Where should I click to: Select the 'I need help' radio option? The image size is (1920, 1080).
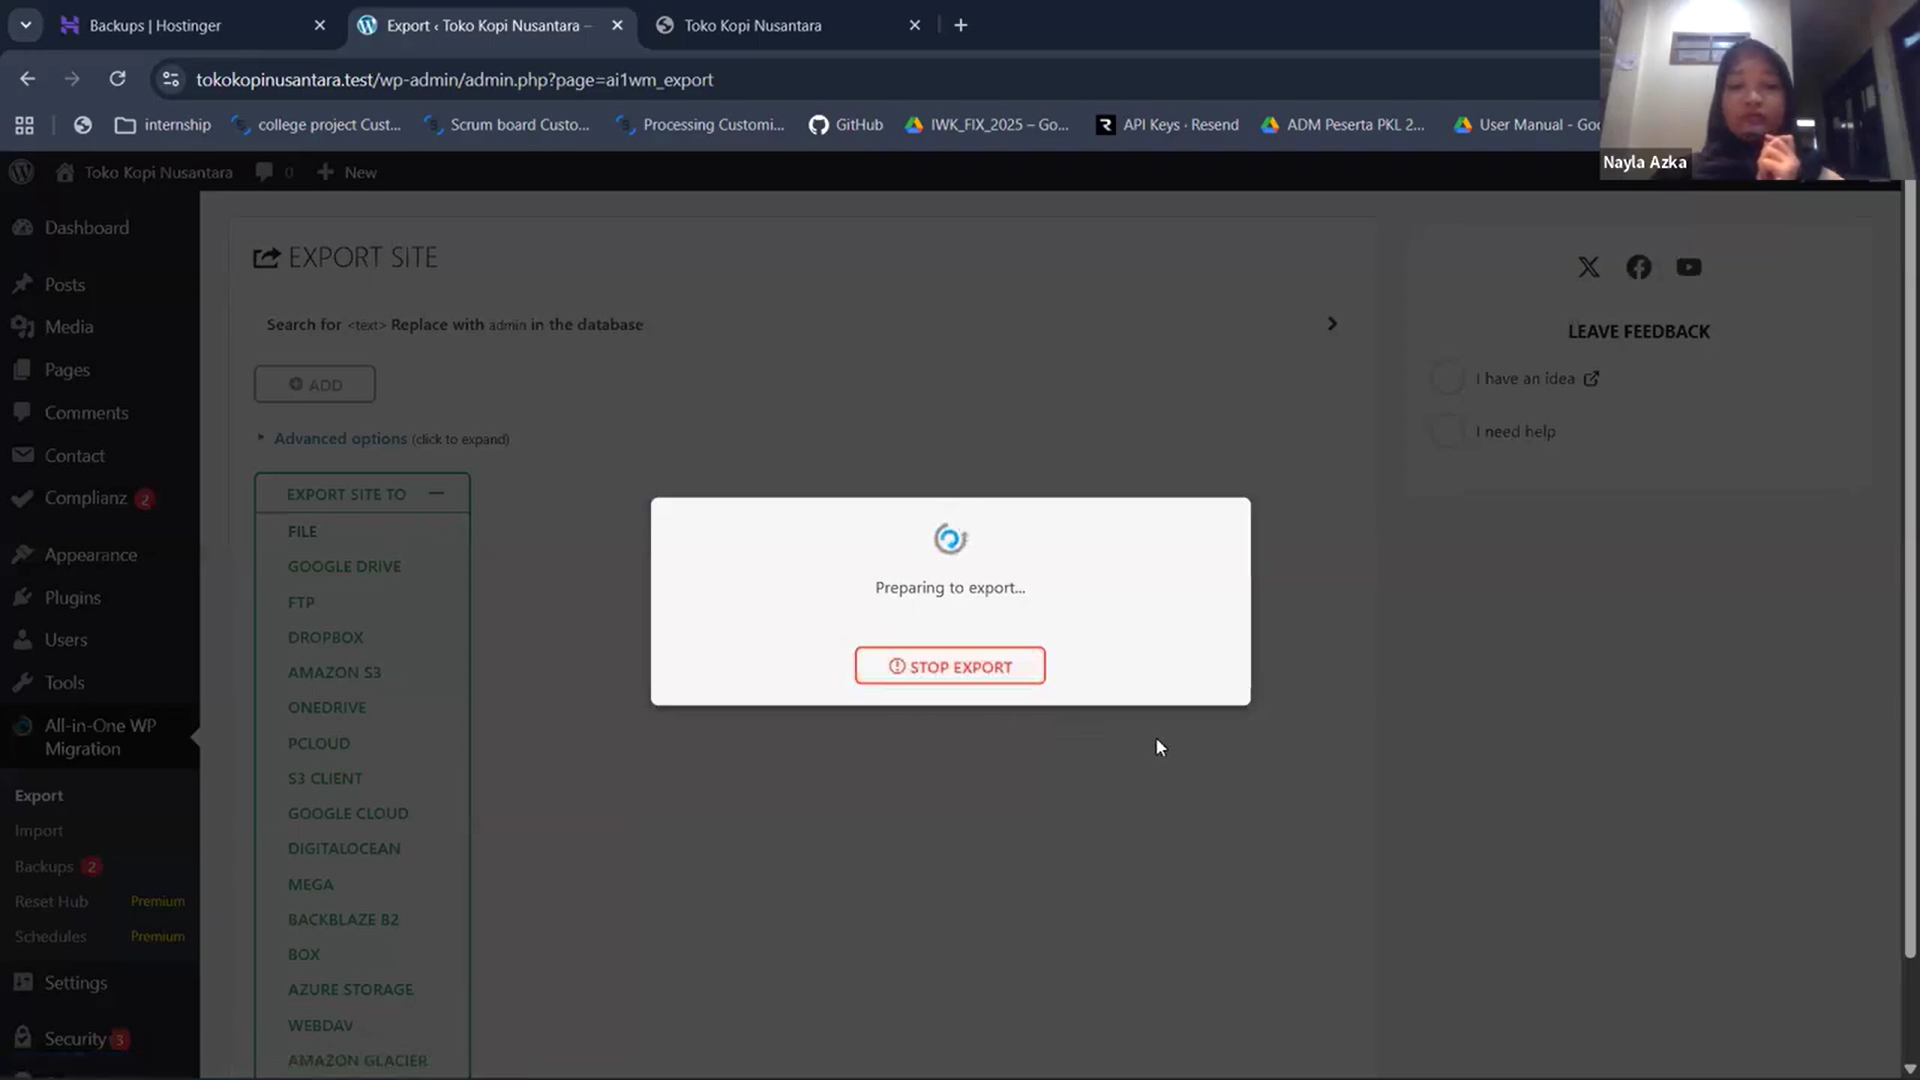click(x=1447, y=431)
